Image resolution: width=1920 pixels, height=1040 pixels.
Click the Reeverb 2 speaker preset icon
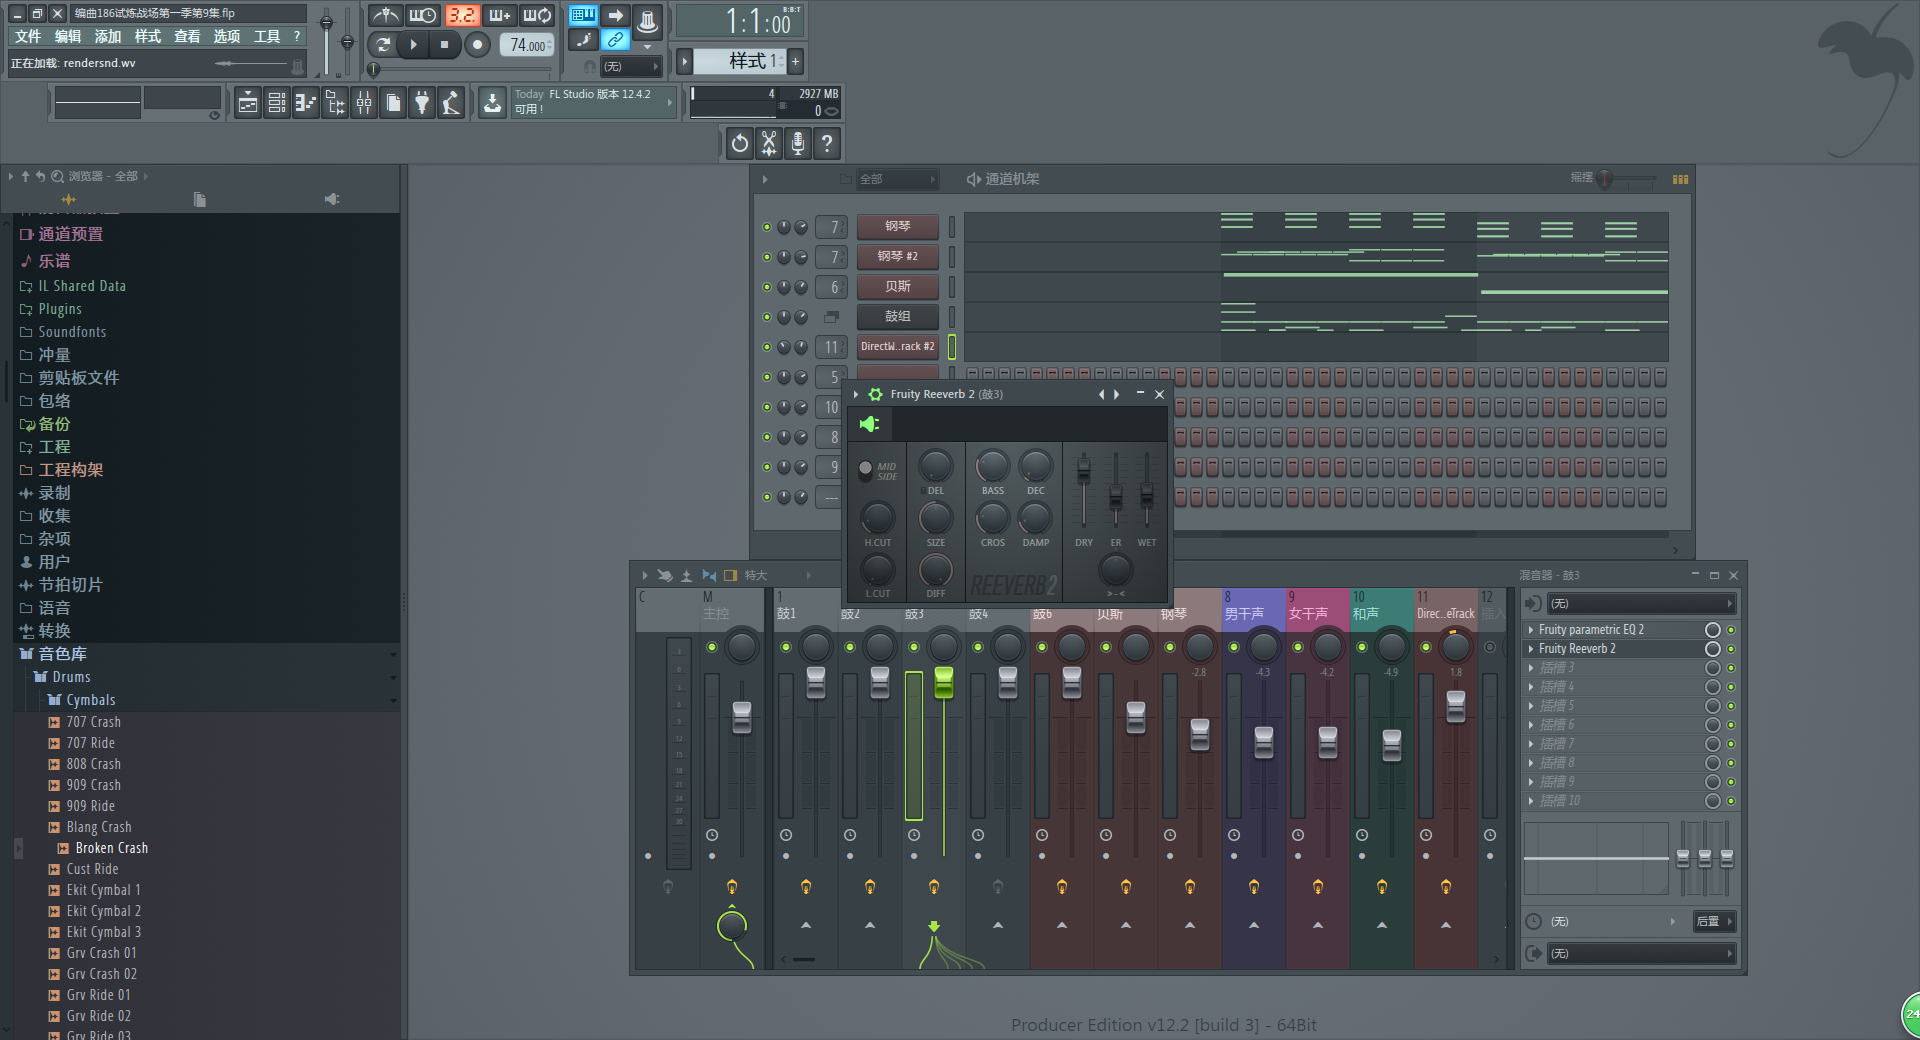(x=869, y=424)
